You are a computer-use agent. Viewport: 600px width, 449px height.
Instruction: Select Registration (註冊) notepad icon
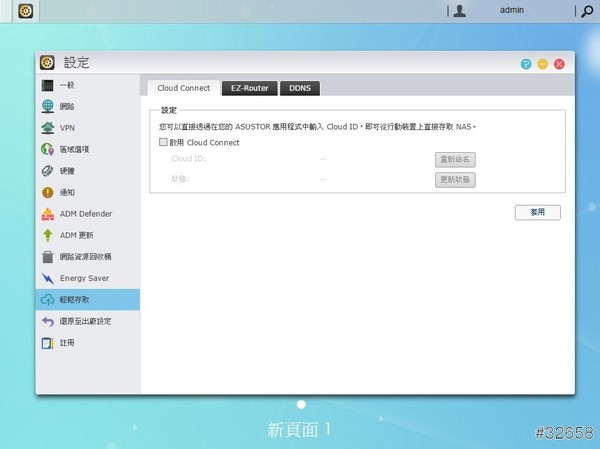click(x=47, y=343)
